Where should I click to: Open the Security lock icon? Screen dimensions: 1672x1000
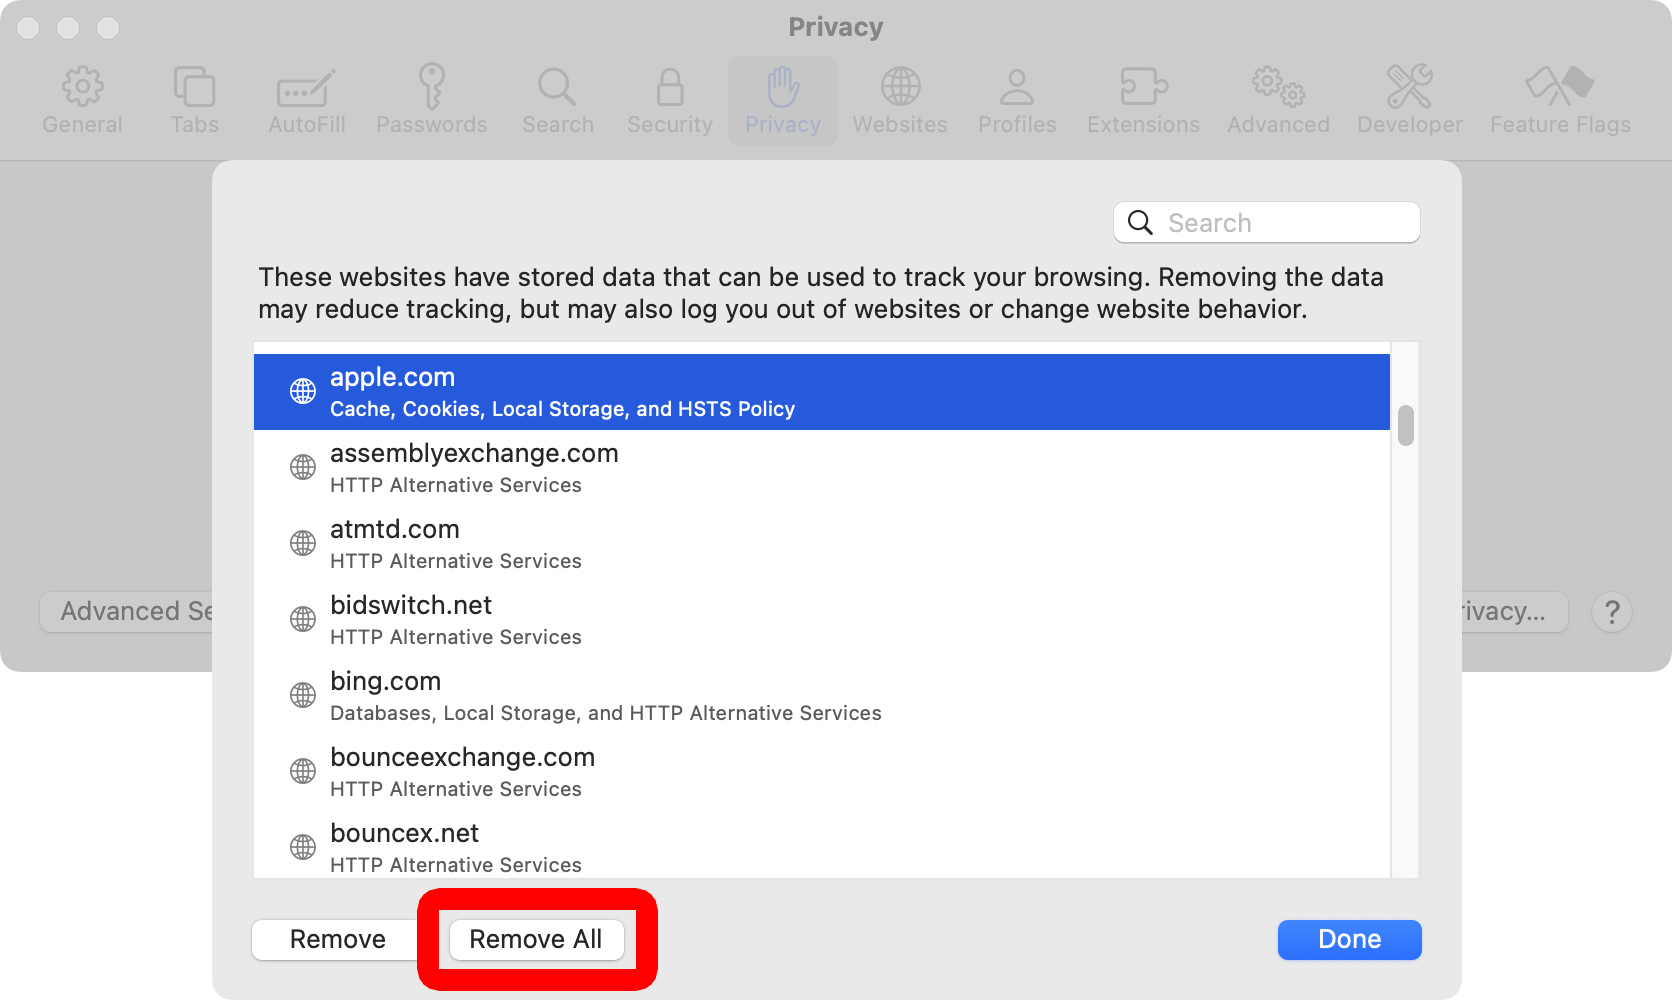669,88
